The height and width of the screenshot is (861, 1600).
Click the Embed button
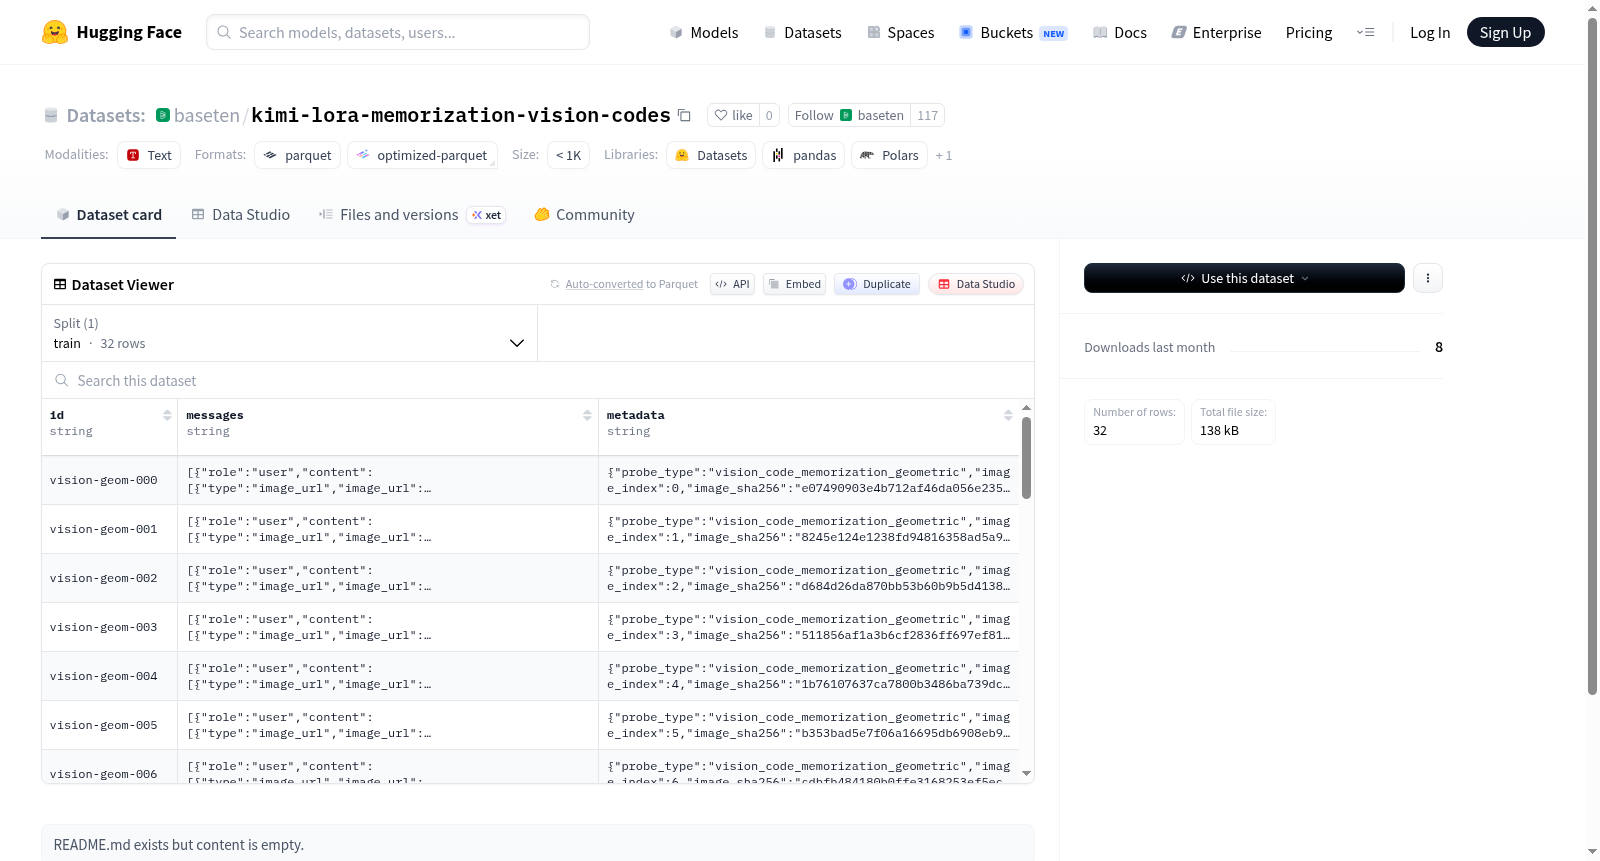[794, 284]
